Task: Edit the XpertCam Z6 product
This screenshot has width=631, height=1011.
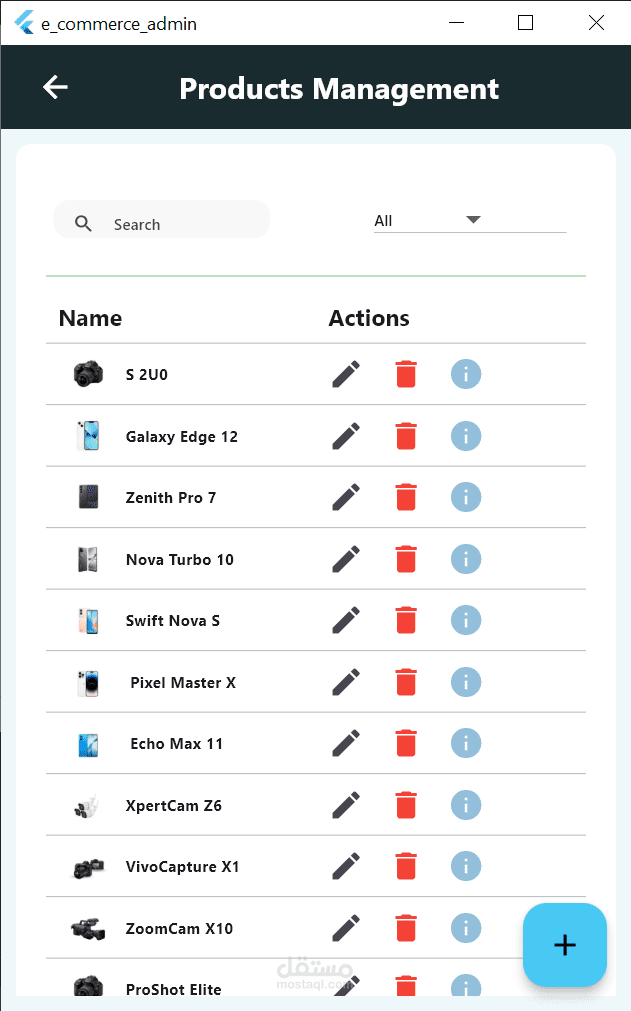Action: click(346, 805)
